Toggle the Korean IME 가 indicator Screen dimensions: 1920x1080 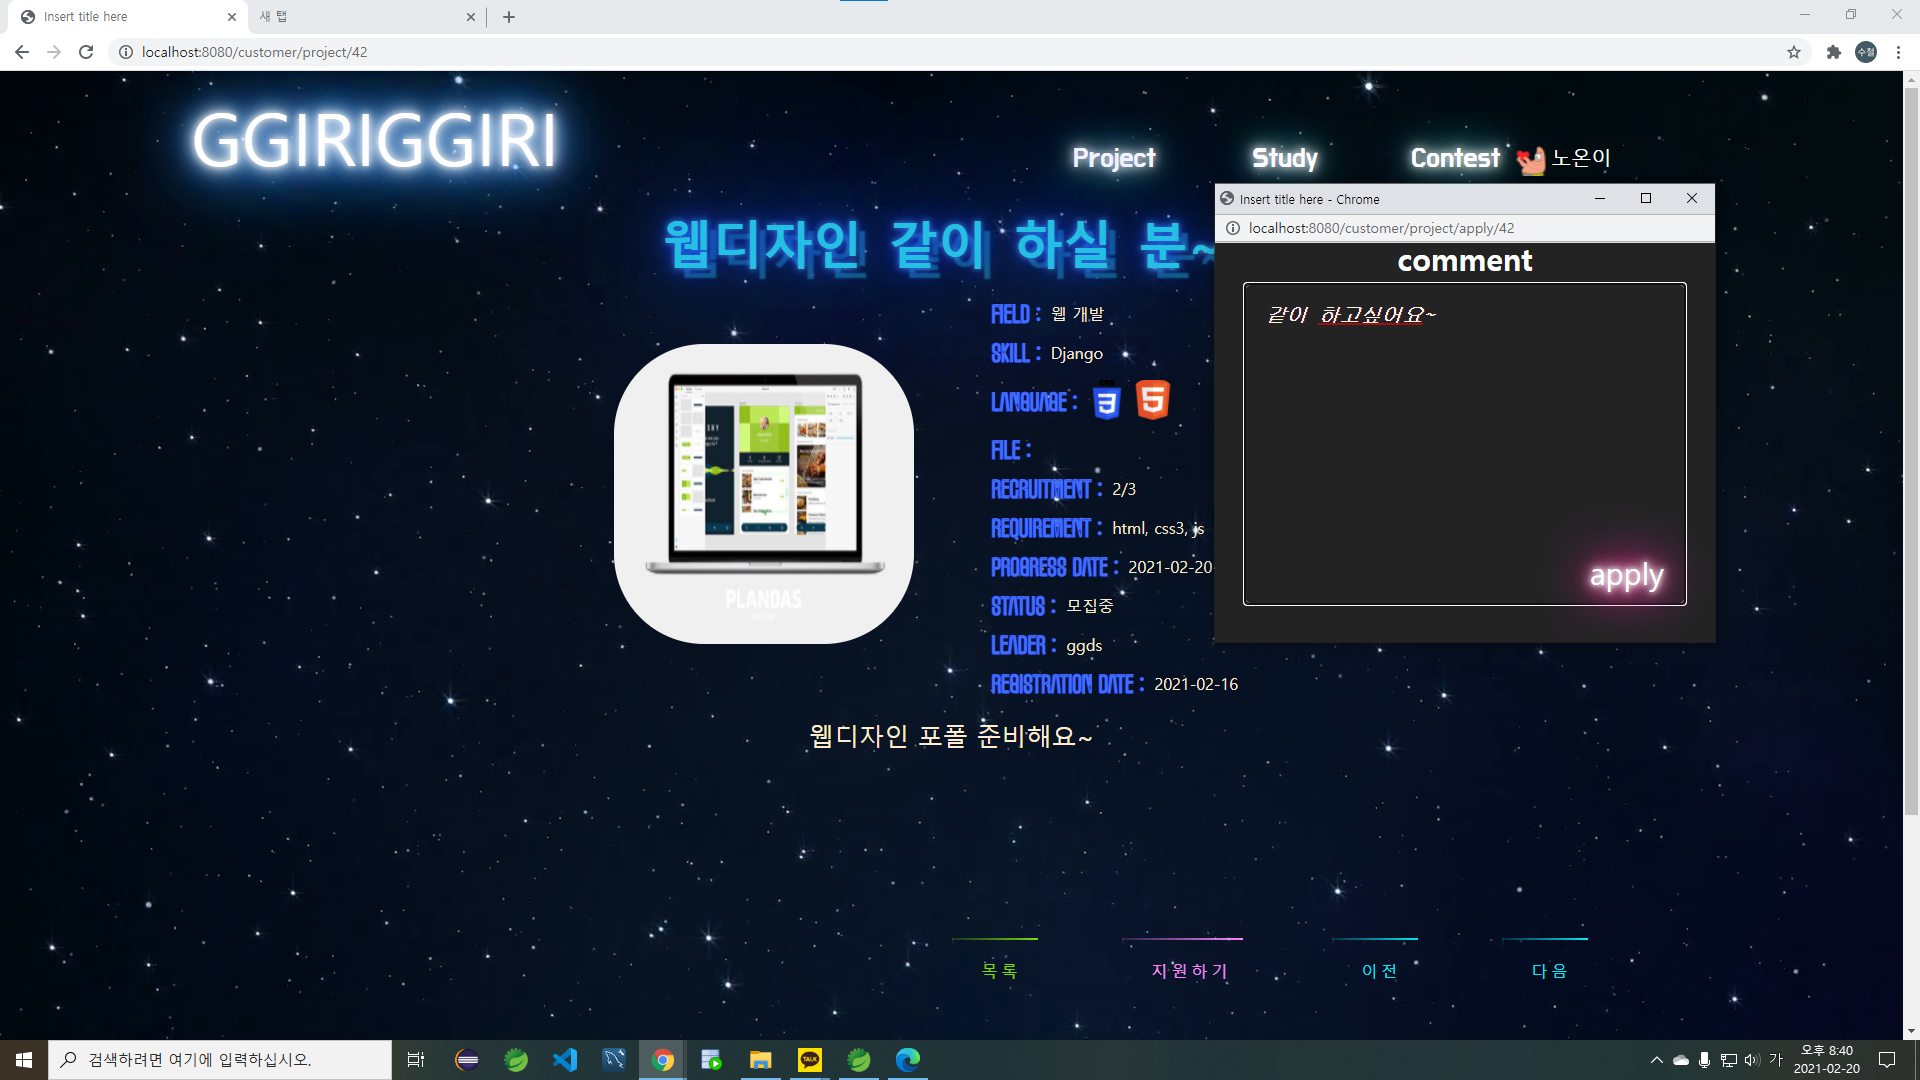point(1778,1059)
